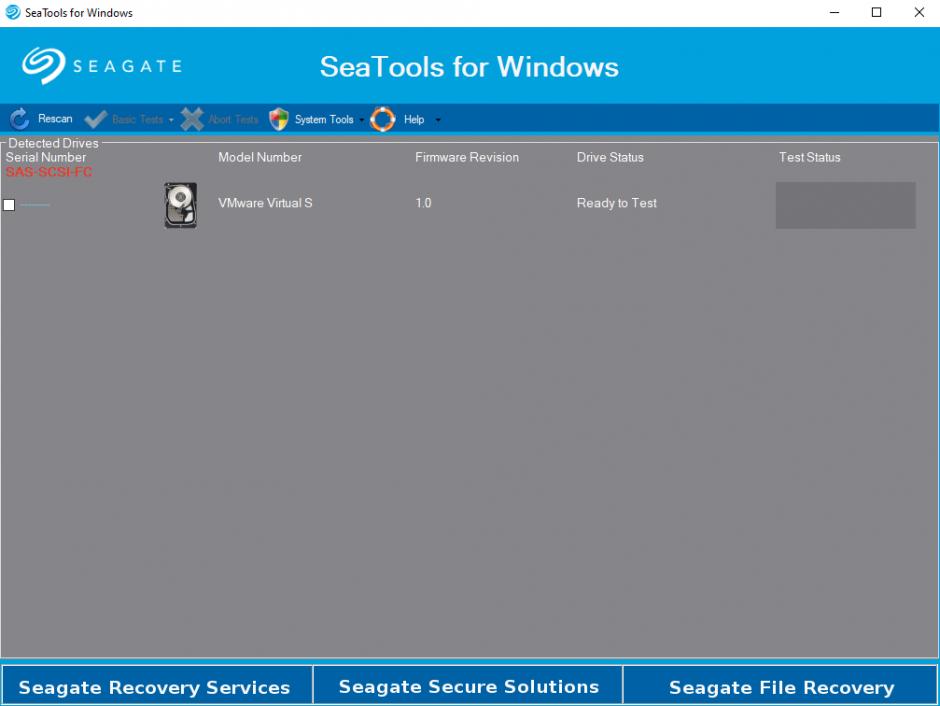Click the Firmware Revision column header

pyautogui.click(x=467, y=157)
